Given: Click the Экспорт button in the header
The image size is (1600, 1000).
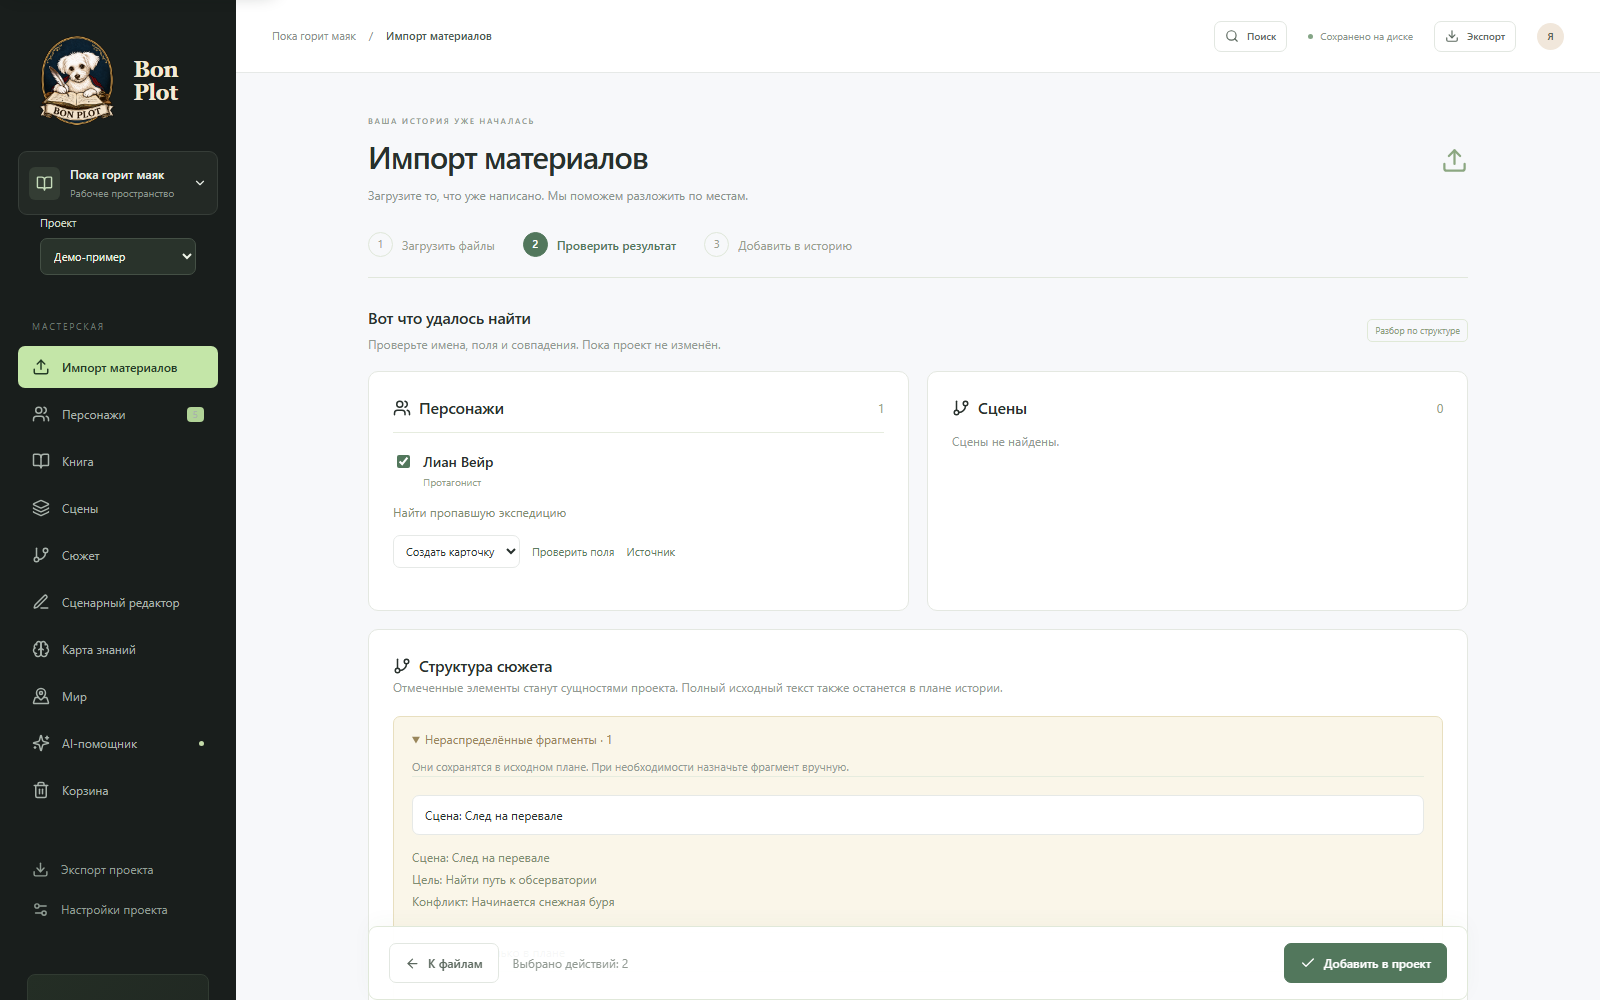Looking at the screenshot, I should 1475,36.
